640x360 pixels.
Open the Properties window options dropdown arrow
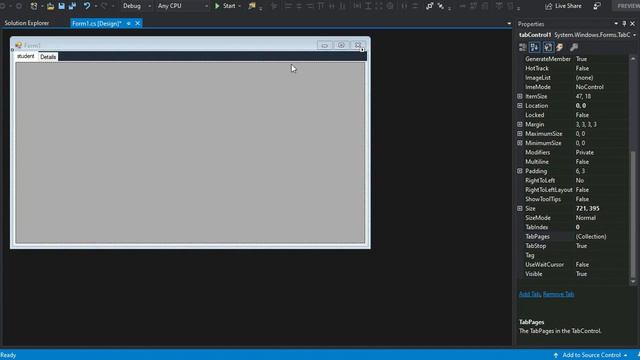[x=616, y=24]
